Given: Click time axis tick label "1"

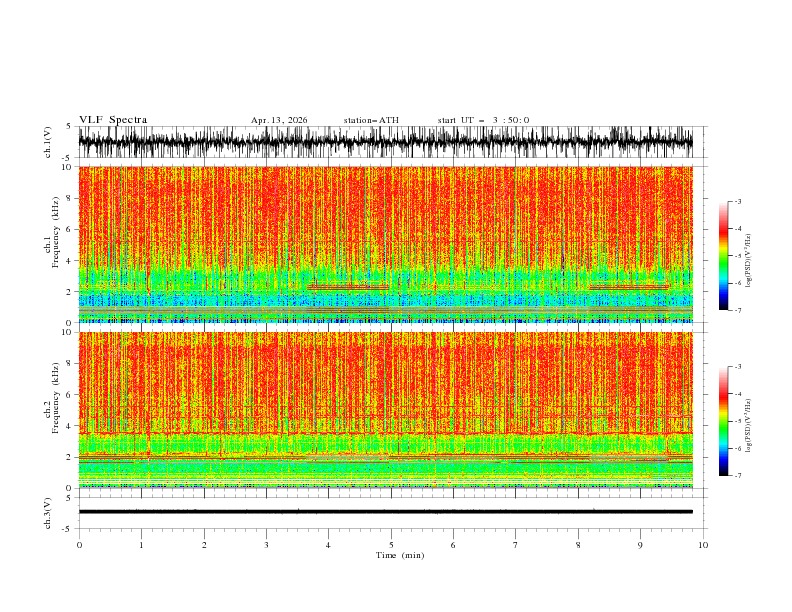Looking at the screenshot, I should [x=141, y=545].
